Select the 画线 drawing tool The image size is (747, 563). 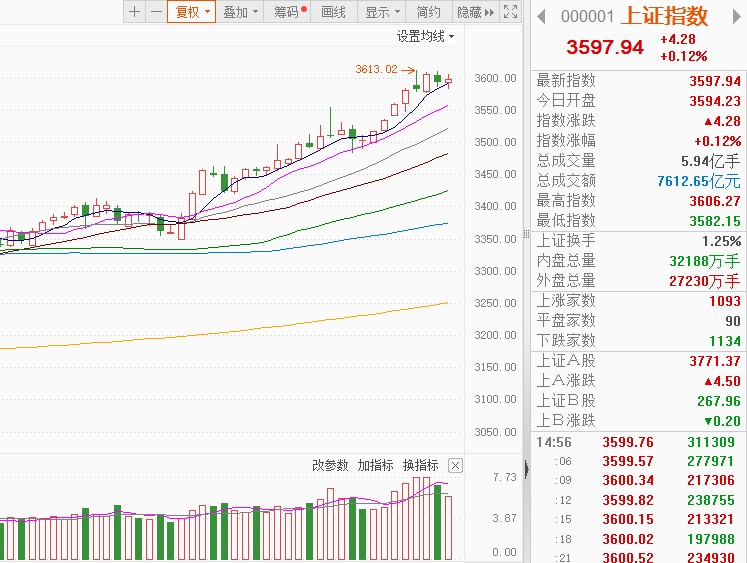(x=333, y=11)
